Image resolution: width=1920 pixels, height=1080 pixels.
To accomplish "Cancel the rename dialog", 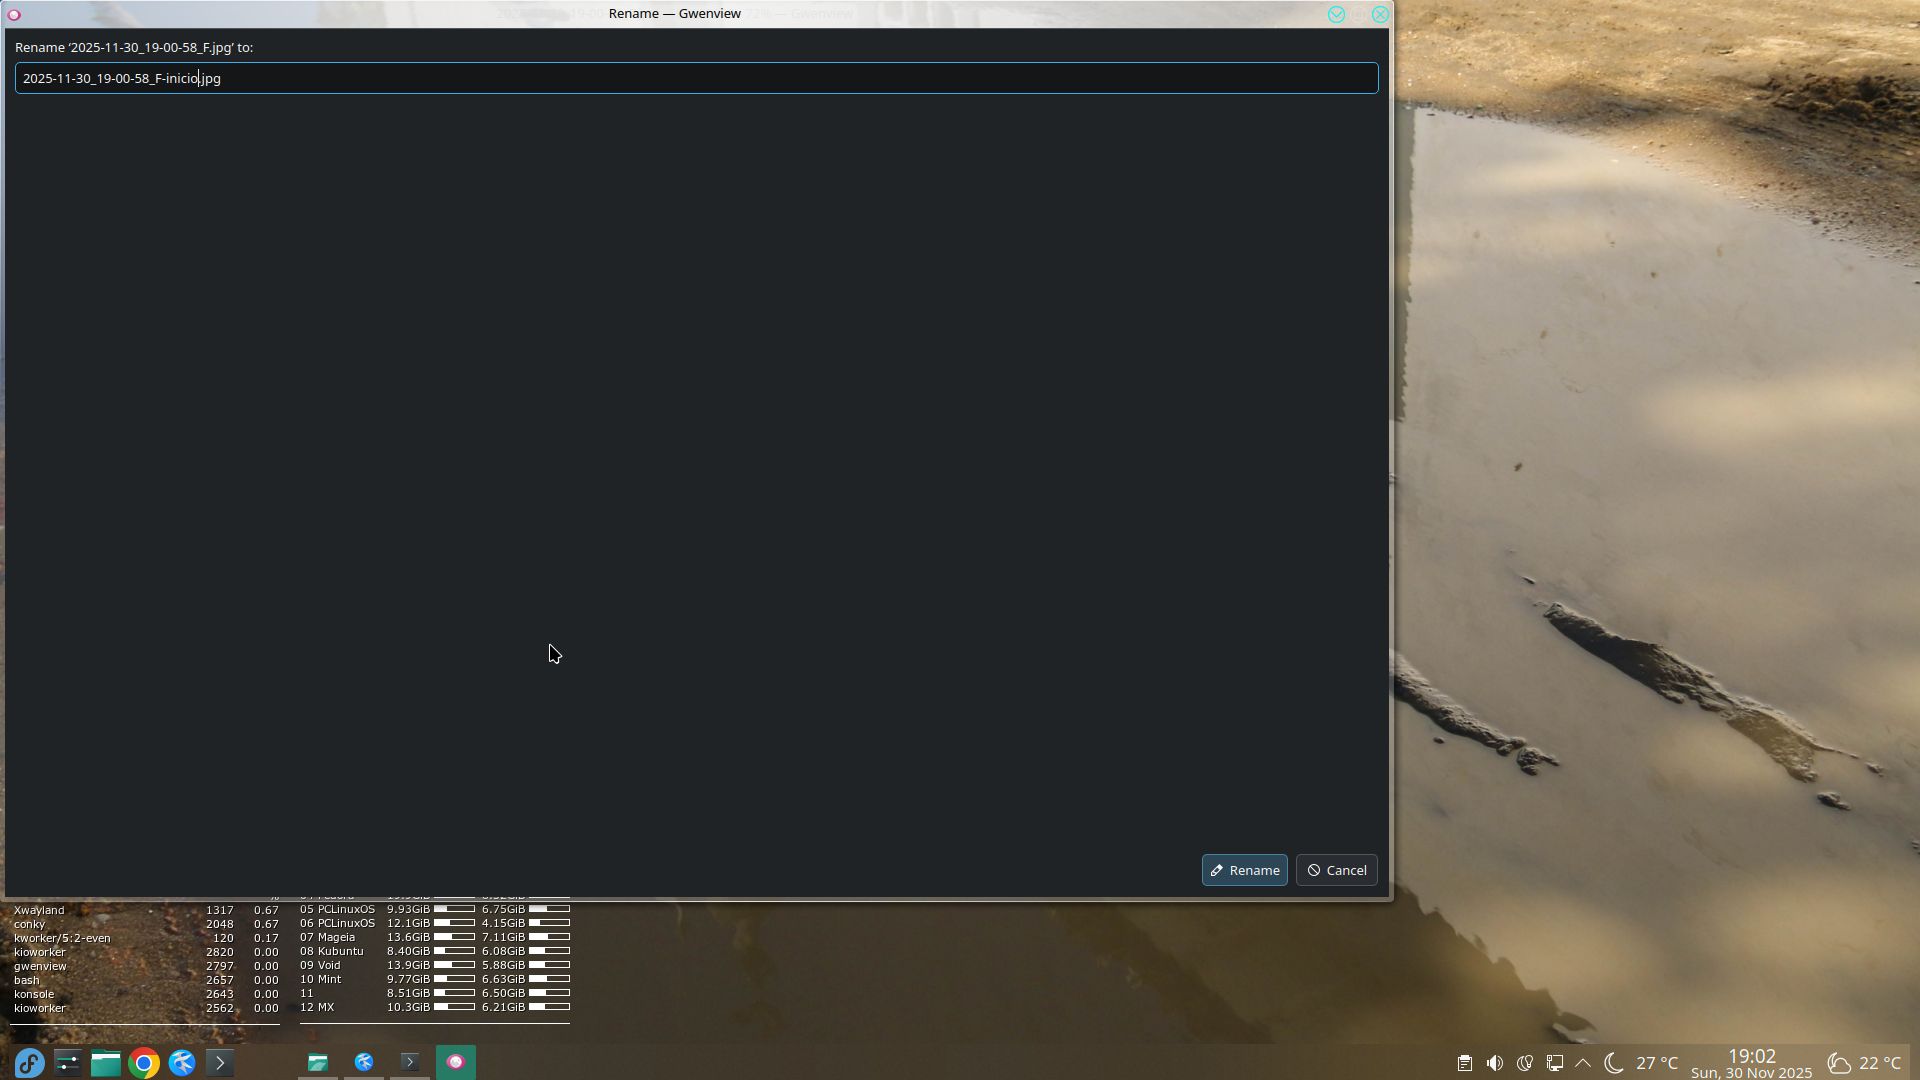I will (1336, 870).
